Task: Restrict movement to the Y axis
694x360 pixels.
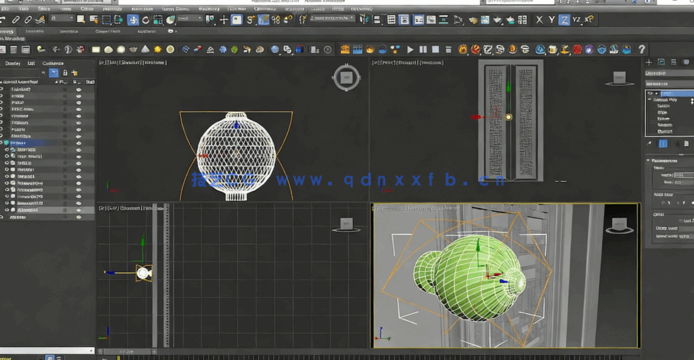Action: tap(551, 19)
